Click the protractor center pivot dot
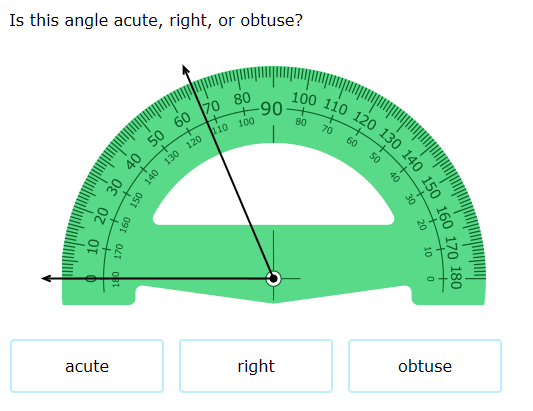 [x=273, y=279]
